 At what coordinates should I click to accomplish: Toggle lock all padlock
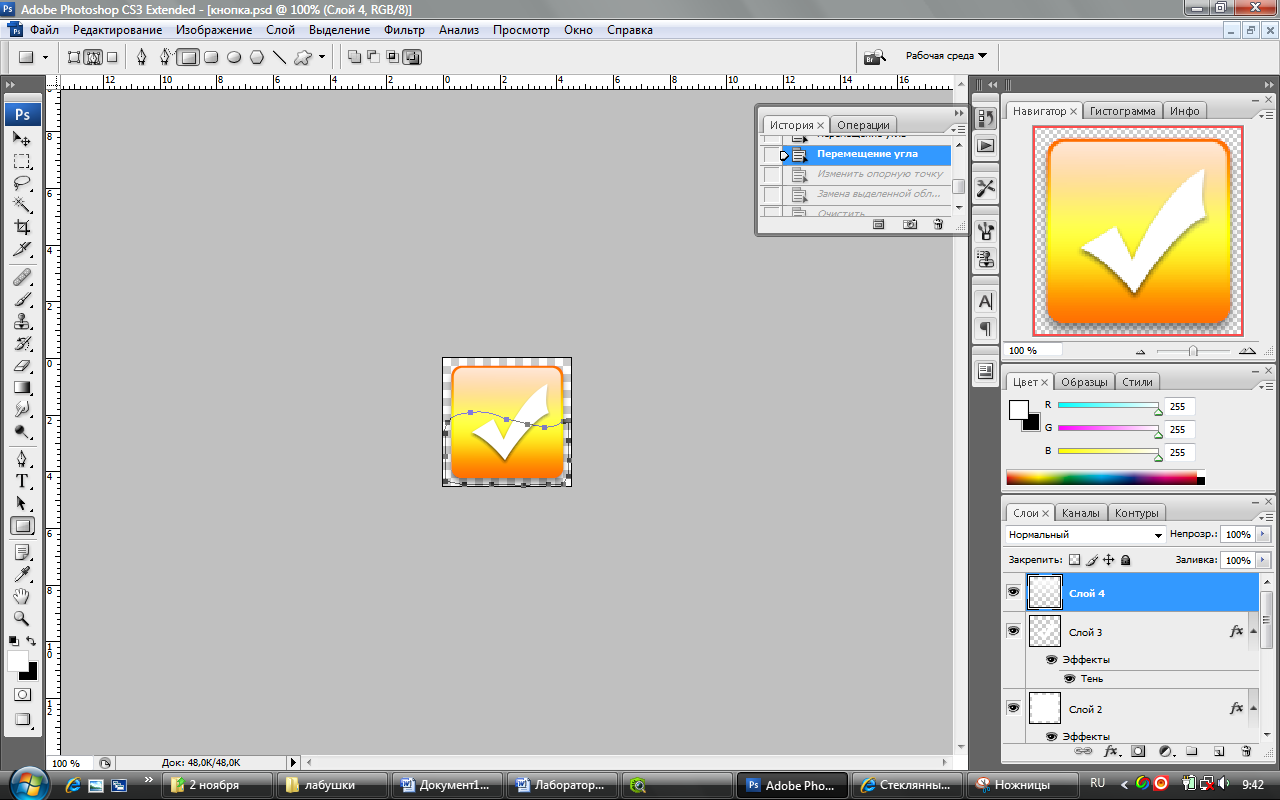[1125, 560]
